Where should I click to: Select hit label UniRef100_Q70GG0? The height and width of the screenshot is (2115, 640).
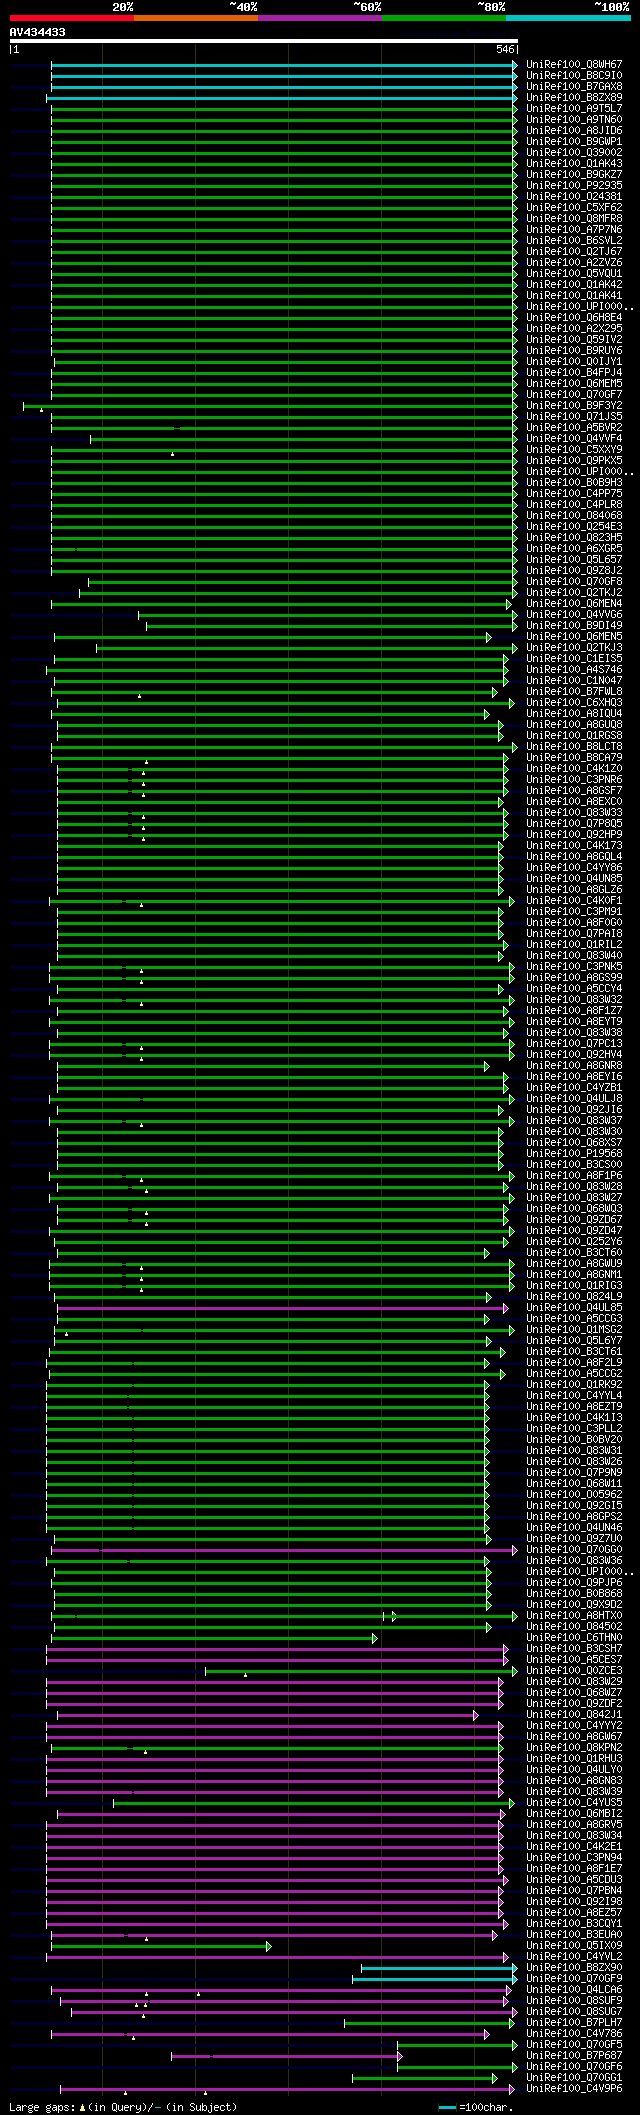coord(574,1549)
